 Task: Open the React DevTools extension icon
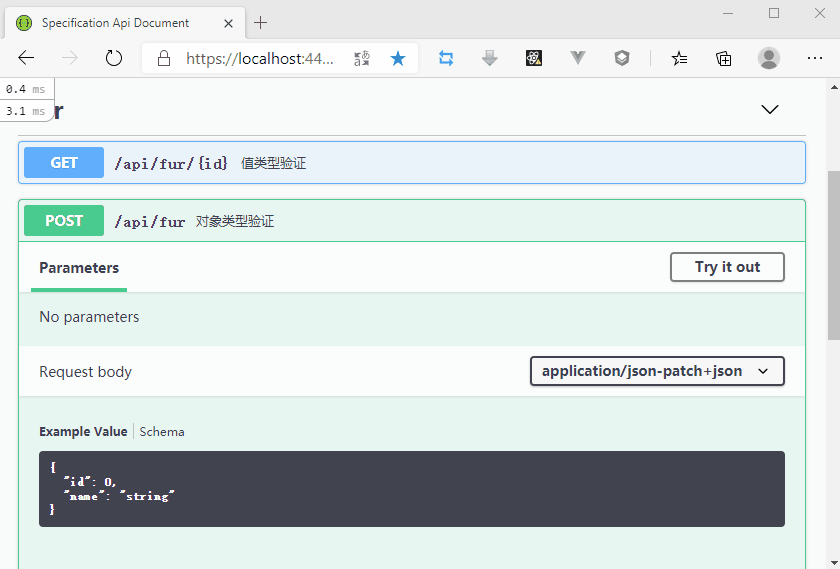click(534, 58)
